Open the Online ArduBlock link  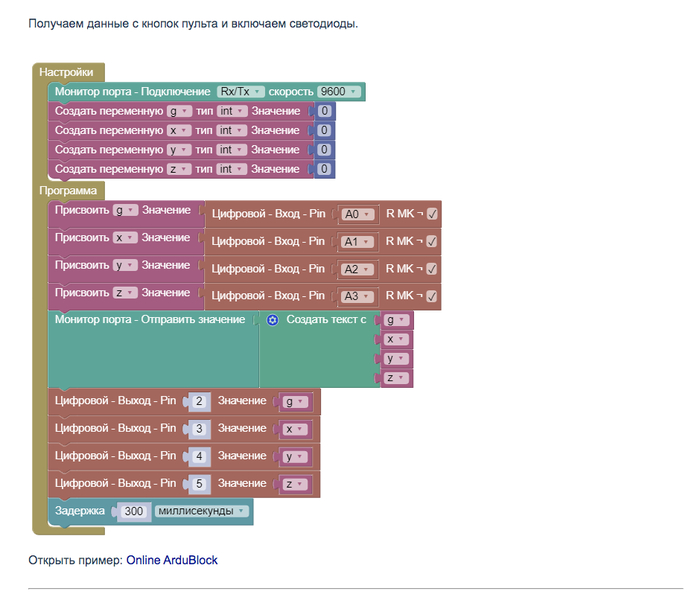[171, 560]
